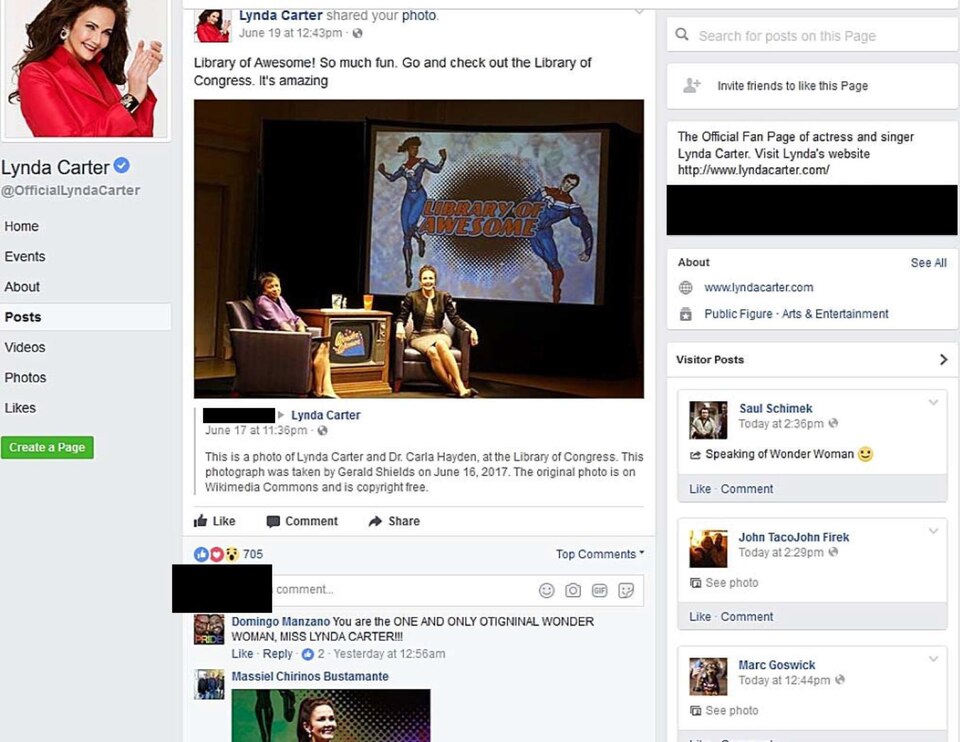This screenshot has height=742, width=960.
Task: Open the Photos section in sidebar
Action: click(25, 377)
